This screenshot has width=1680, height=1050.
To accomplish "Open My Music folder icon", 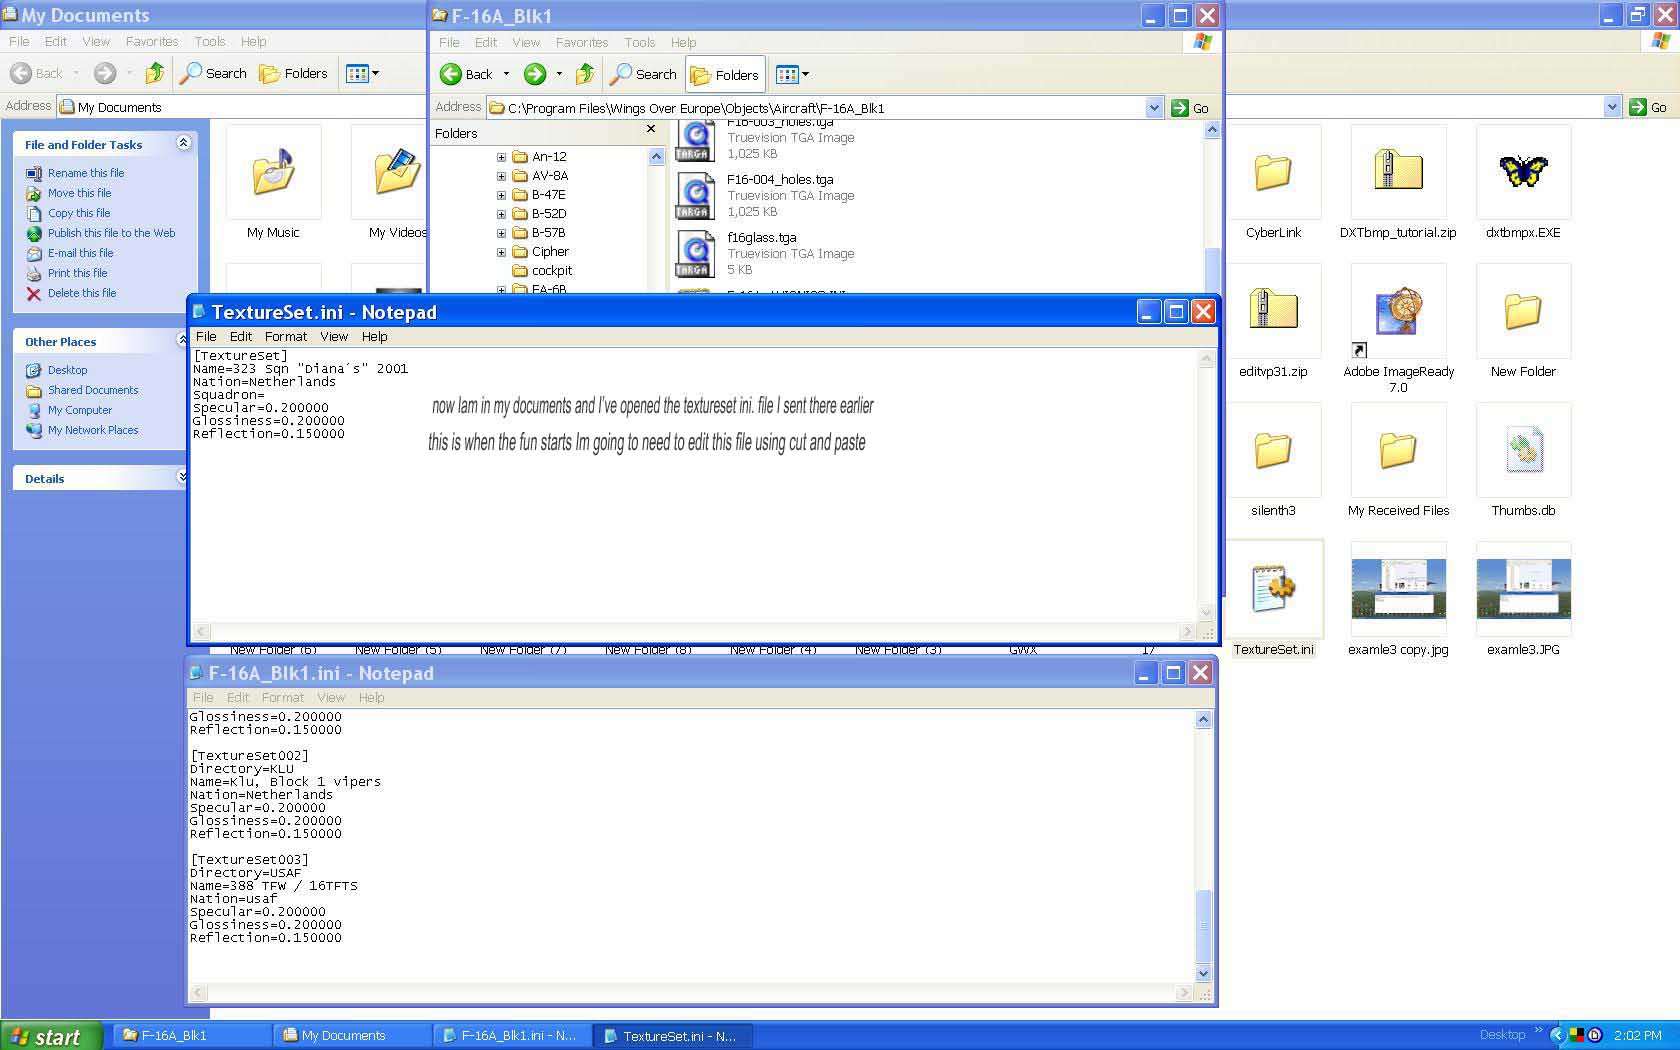I will tap(273, 172).
